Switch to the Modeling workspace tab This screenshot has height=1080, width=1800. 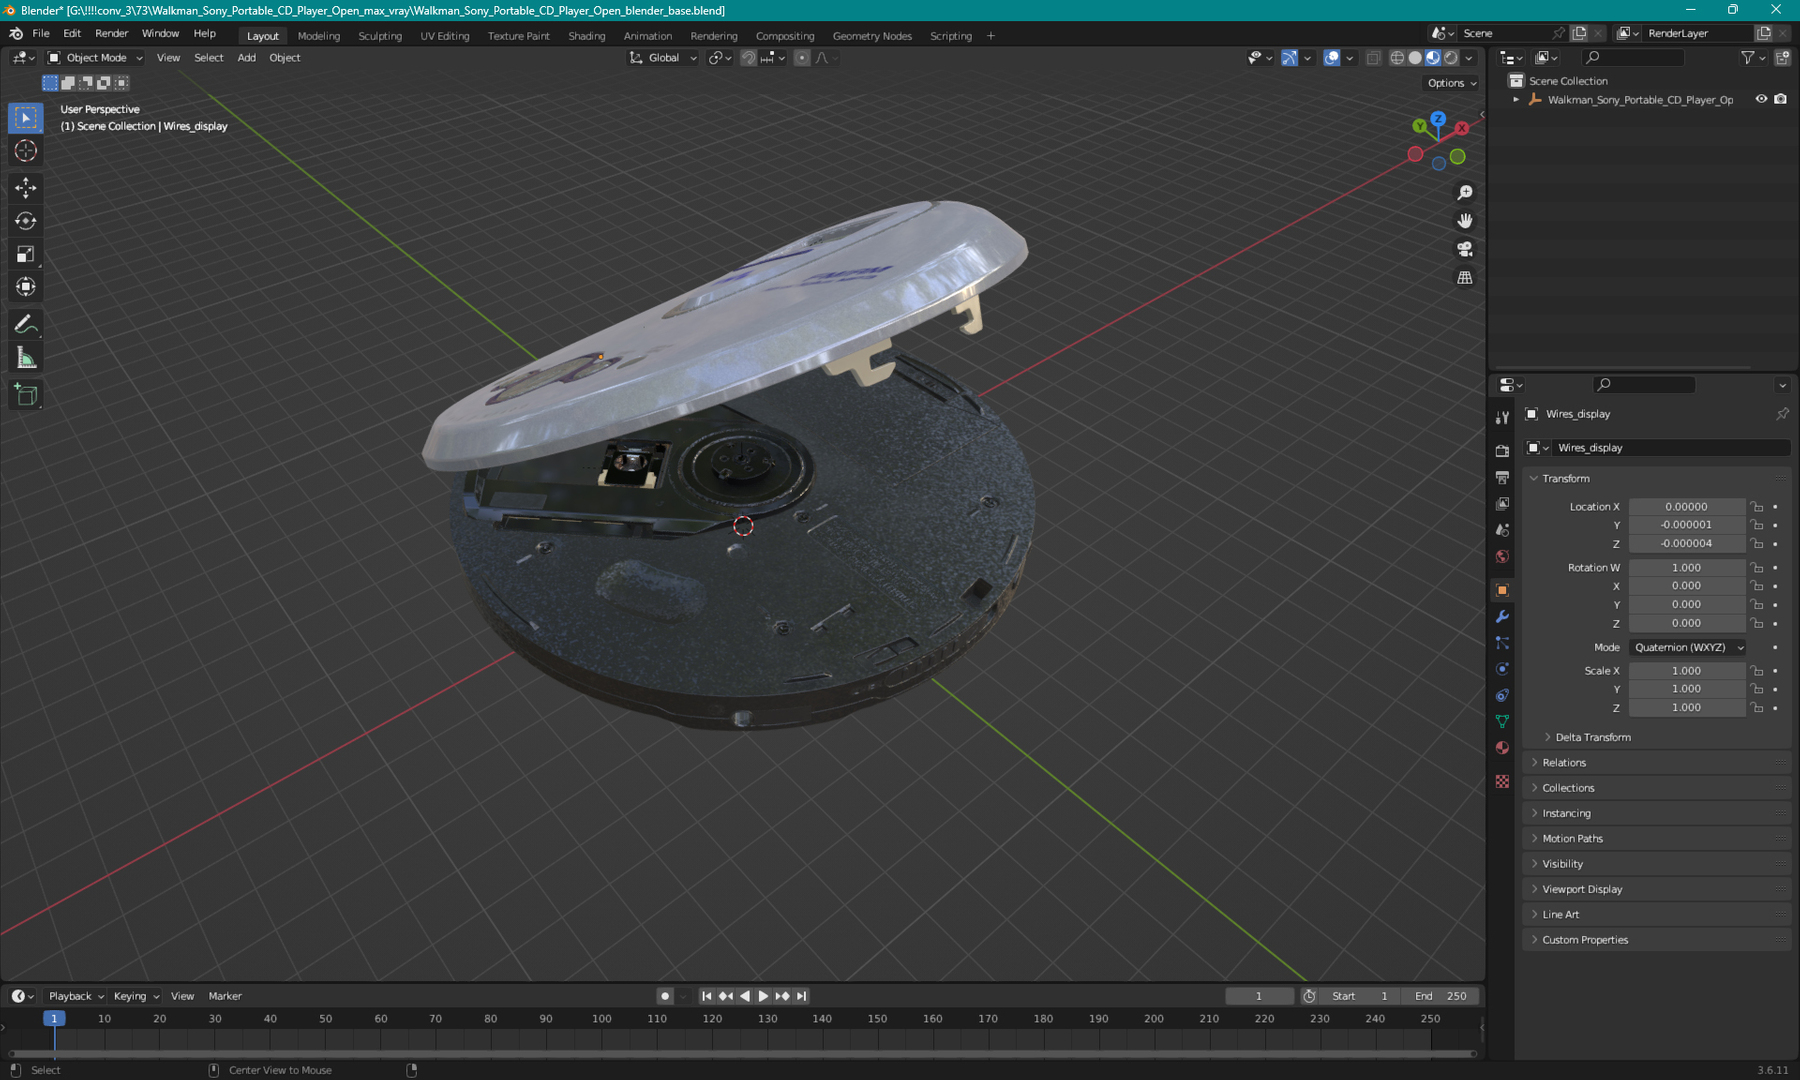[319, 36]
